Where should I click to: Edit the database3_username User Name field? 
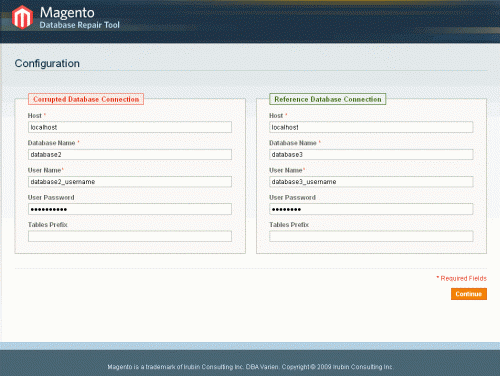pos(371,182)
